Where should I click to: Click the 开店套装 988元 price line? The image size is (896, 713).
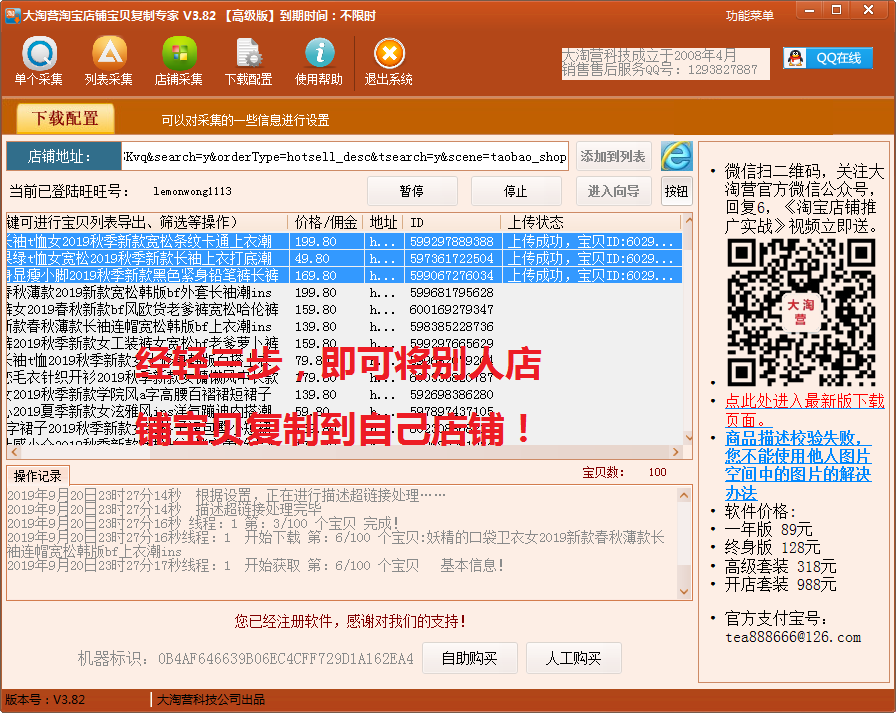pos(780,584)
